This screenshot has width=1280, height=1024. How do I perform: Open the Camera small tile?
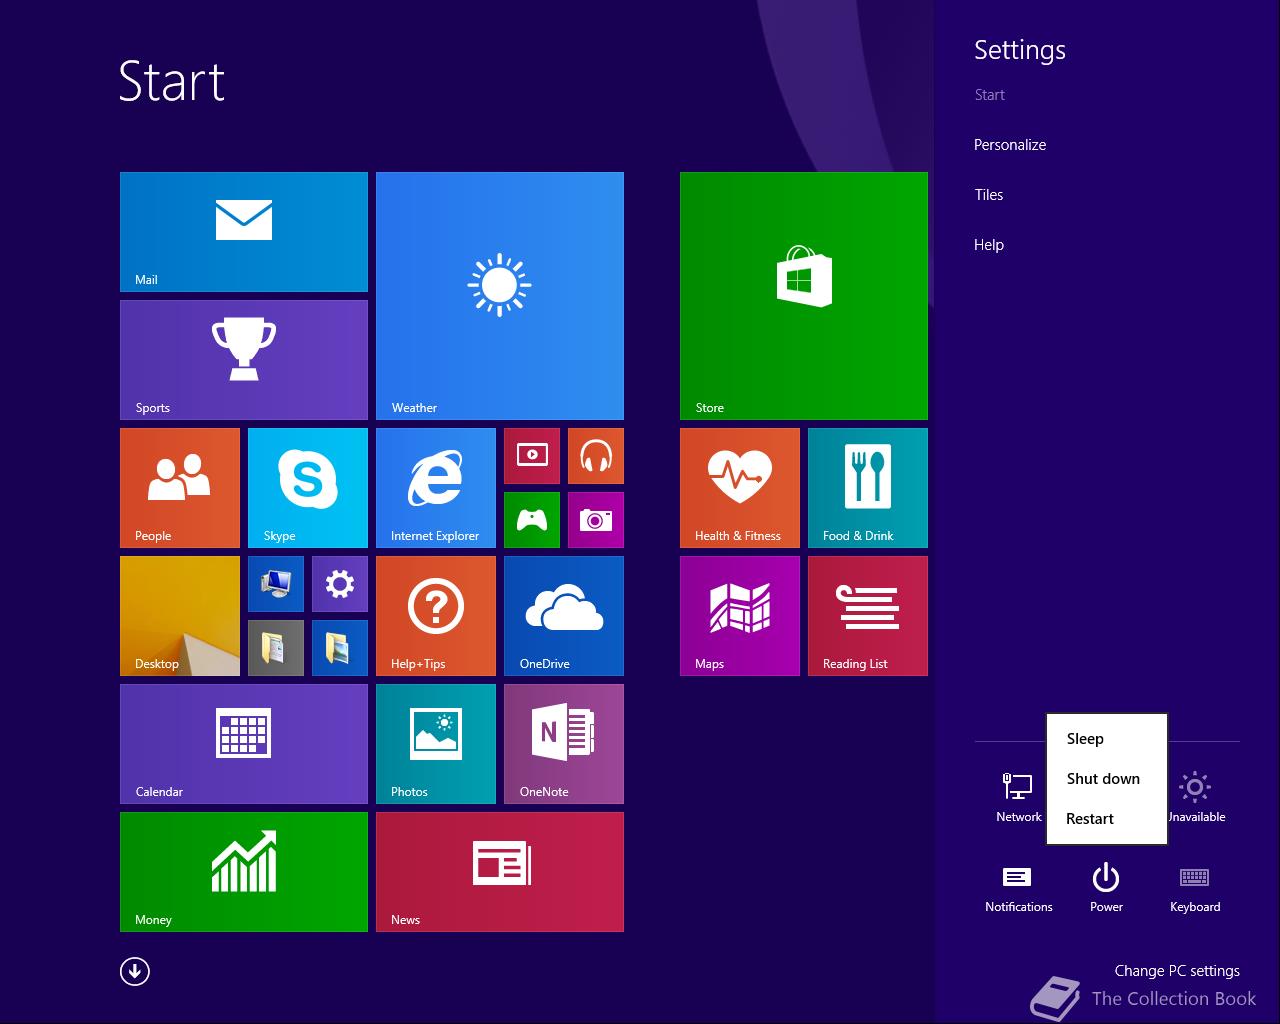pyautogui.click(x=596, y=520)
